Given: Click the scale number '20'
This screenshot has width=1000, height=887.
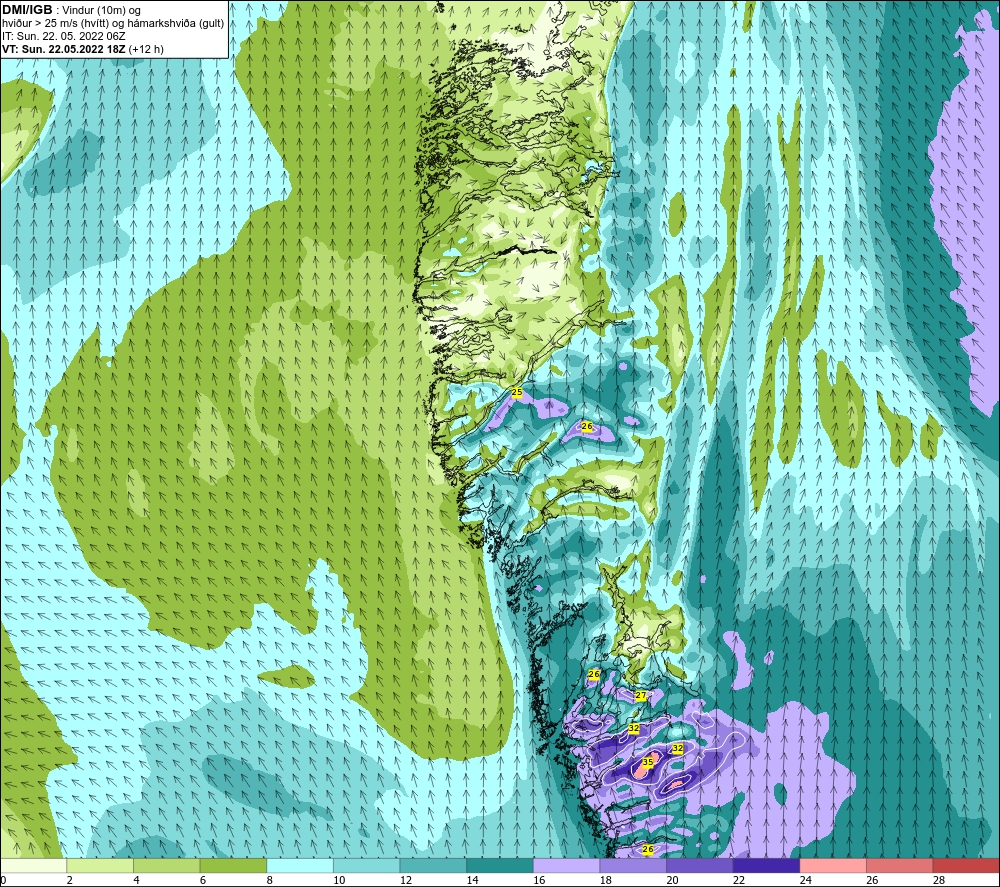Looking at the screenshot, I should tap(672, 880).
